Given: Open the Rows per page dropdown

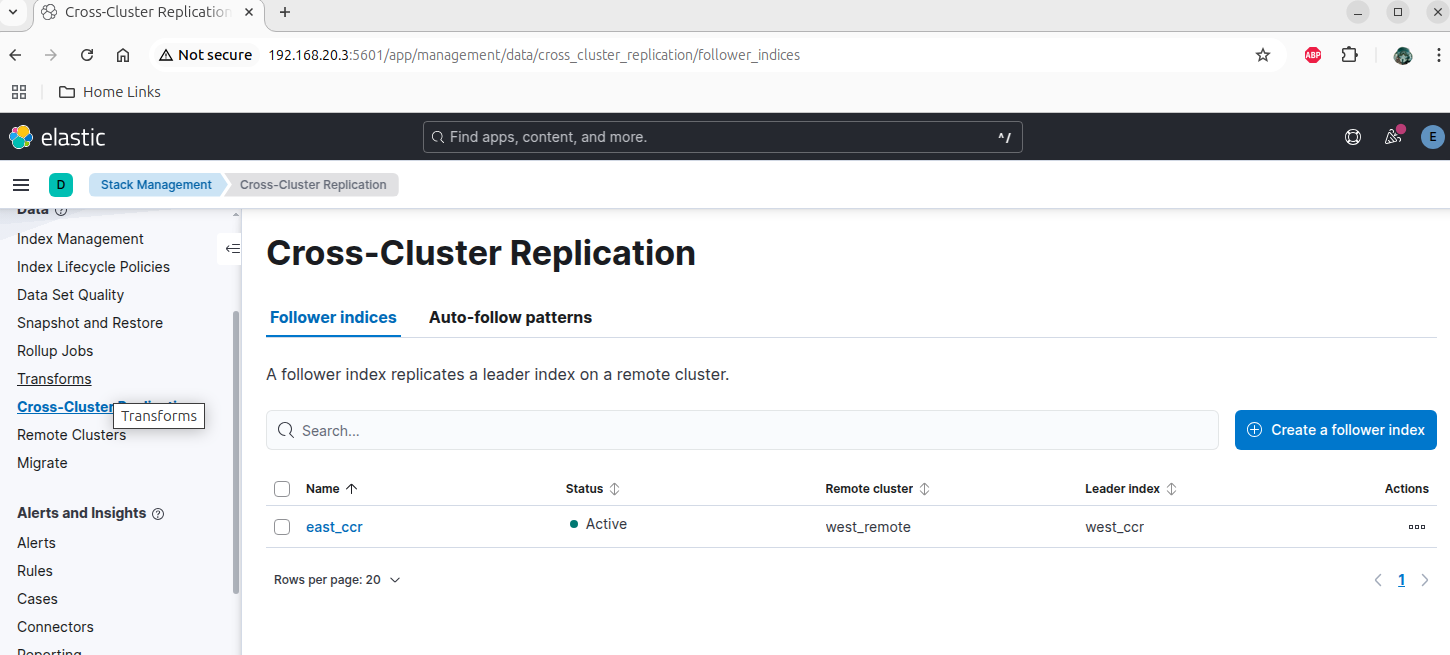Looking at the screenshot, I should [x=337, y=580].
